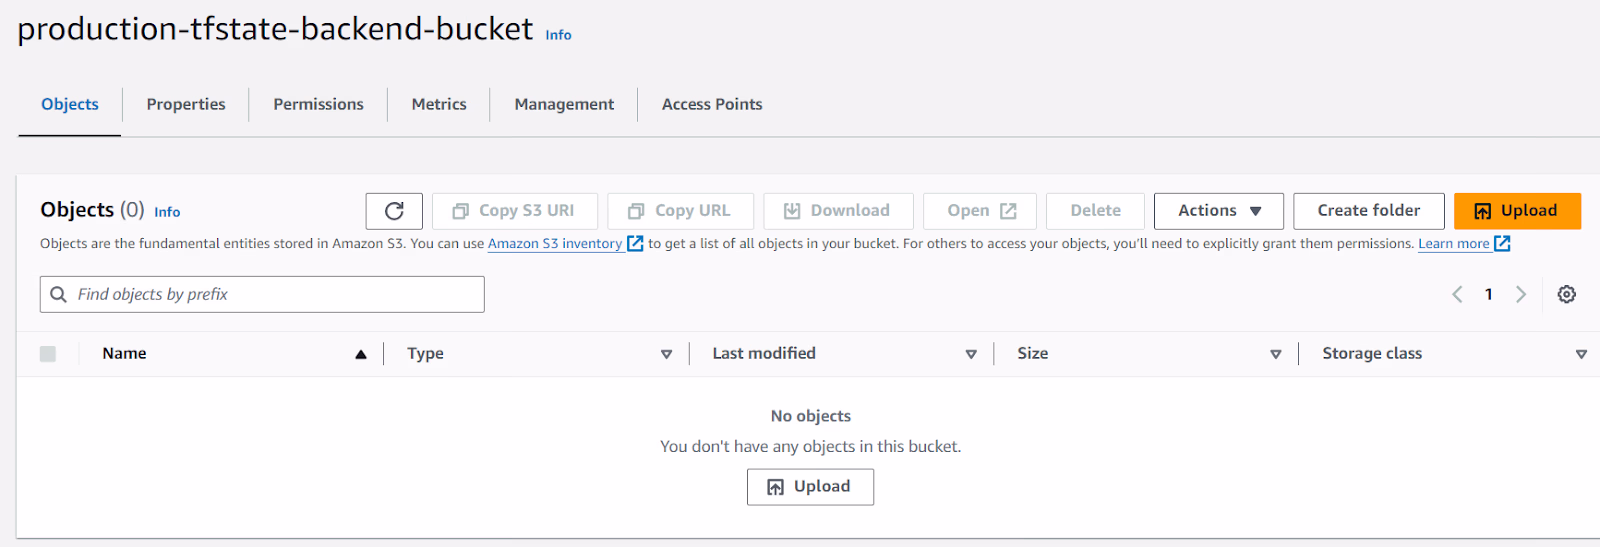The width and height of the screenshot is (1600, 547).
Task: Click the Download button
Action: 838,211
